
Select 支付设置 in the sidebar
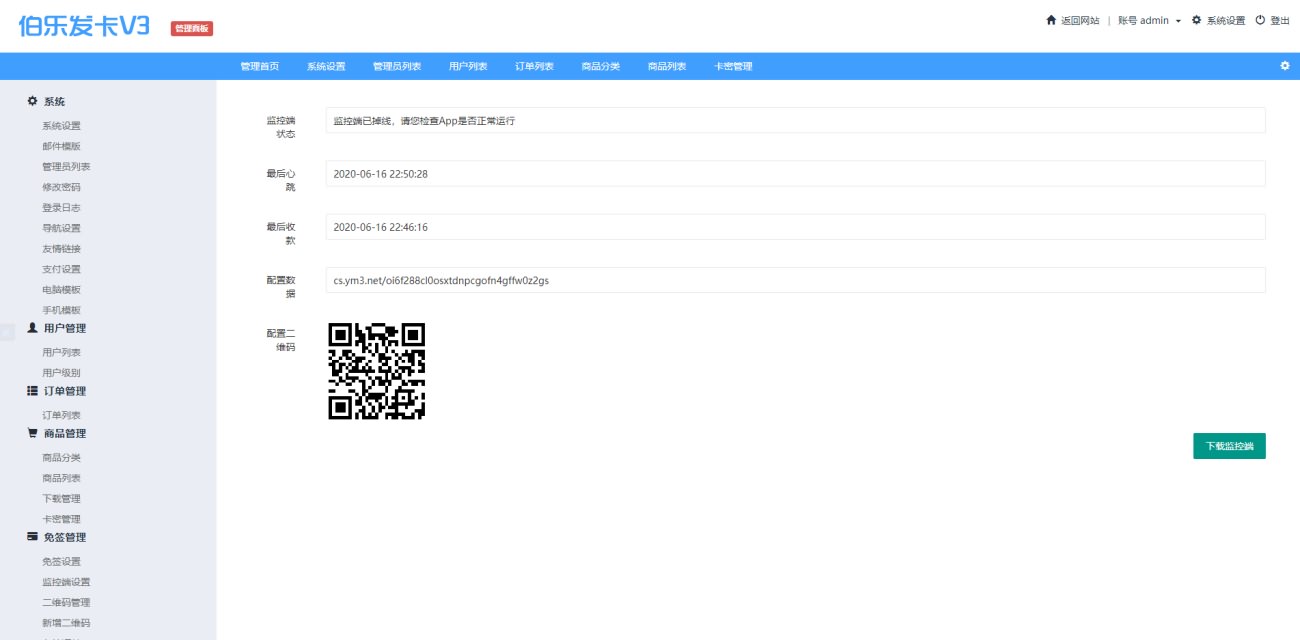pos(61,269)
